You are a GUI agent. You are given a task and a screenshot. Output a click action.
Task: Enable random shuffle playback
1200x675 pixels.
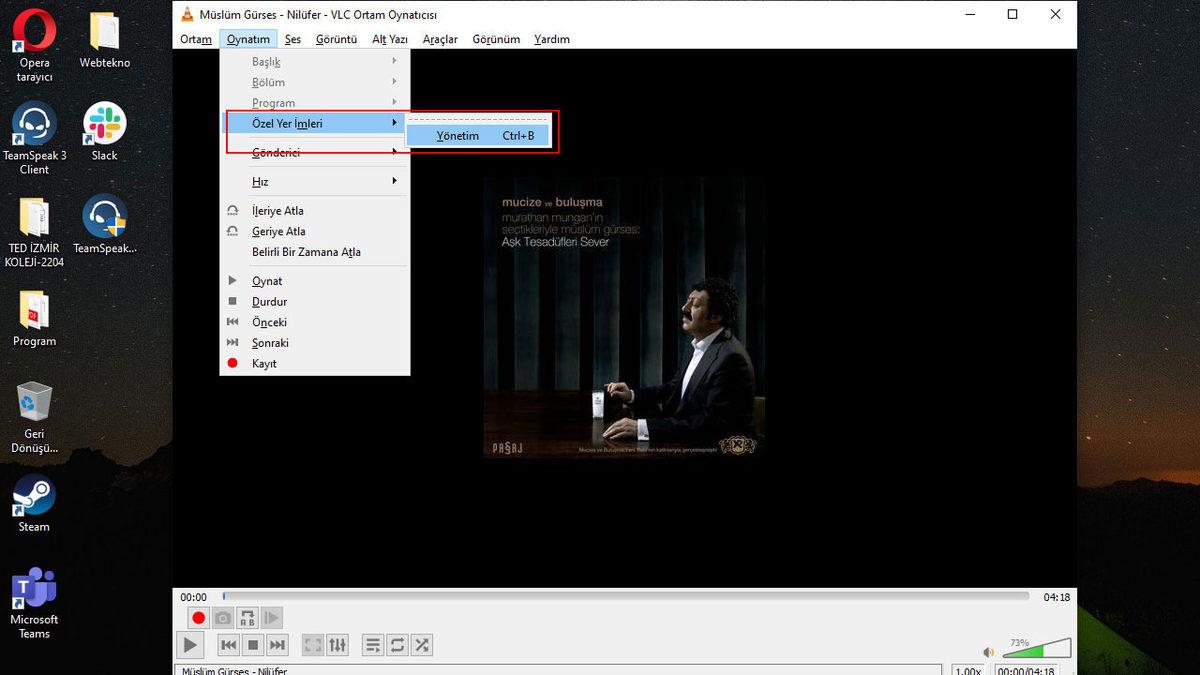(x=420, y=644)
